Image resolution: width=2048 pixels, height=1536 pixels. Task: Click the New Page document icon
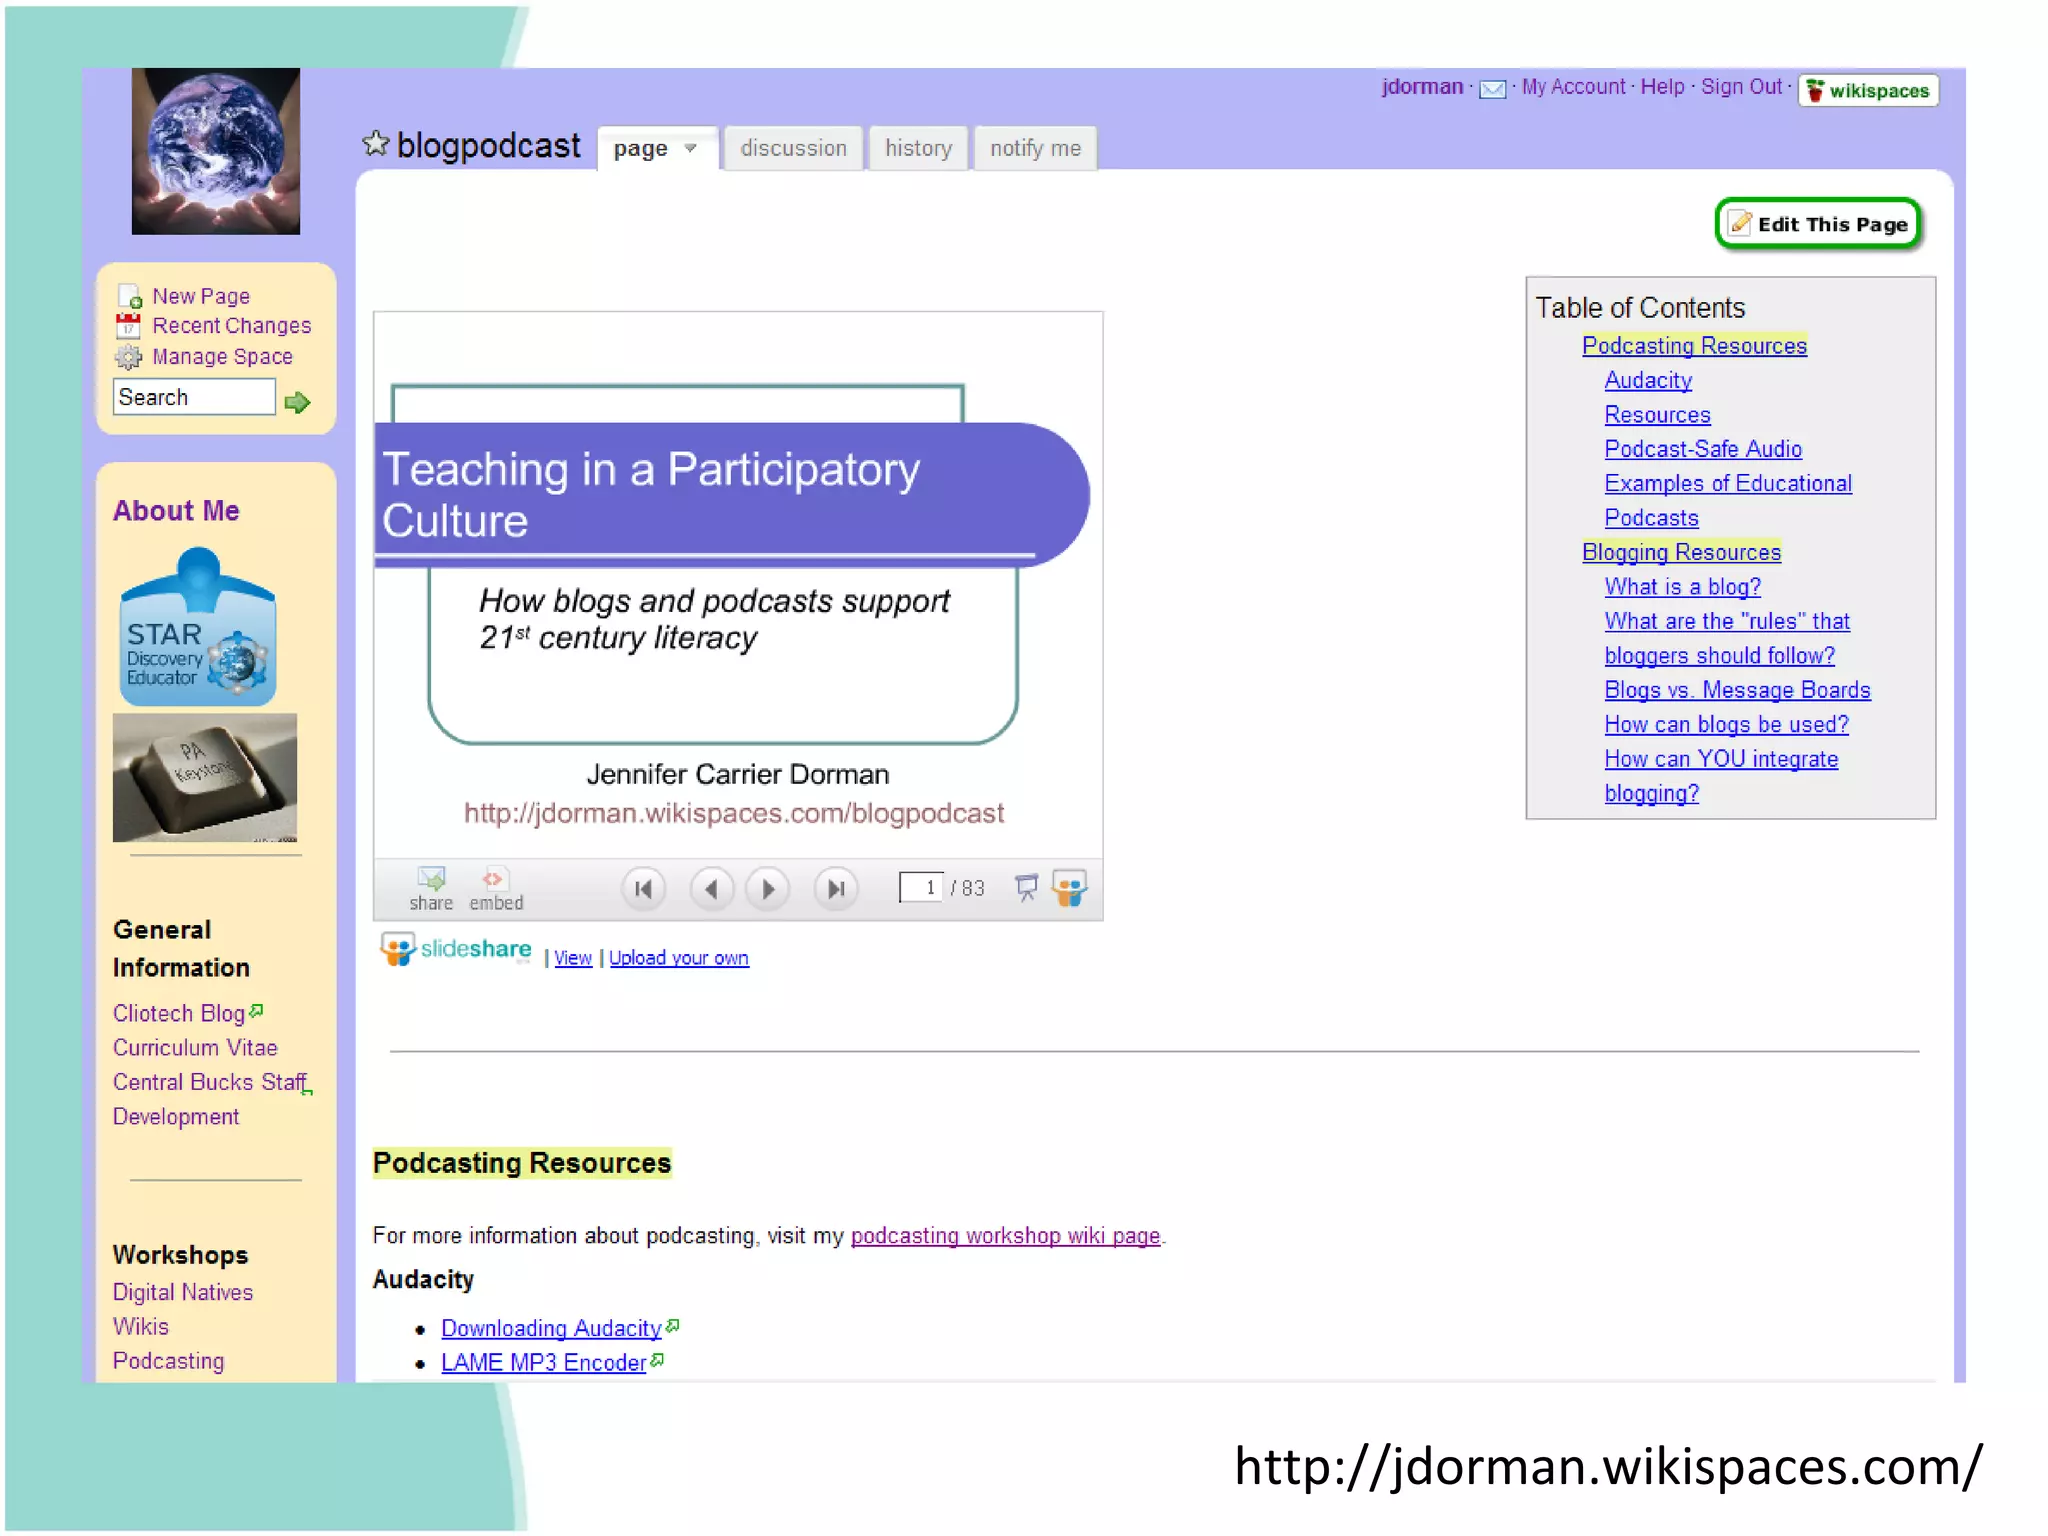129,296
